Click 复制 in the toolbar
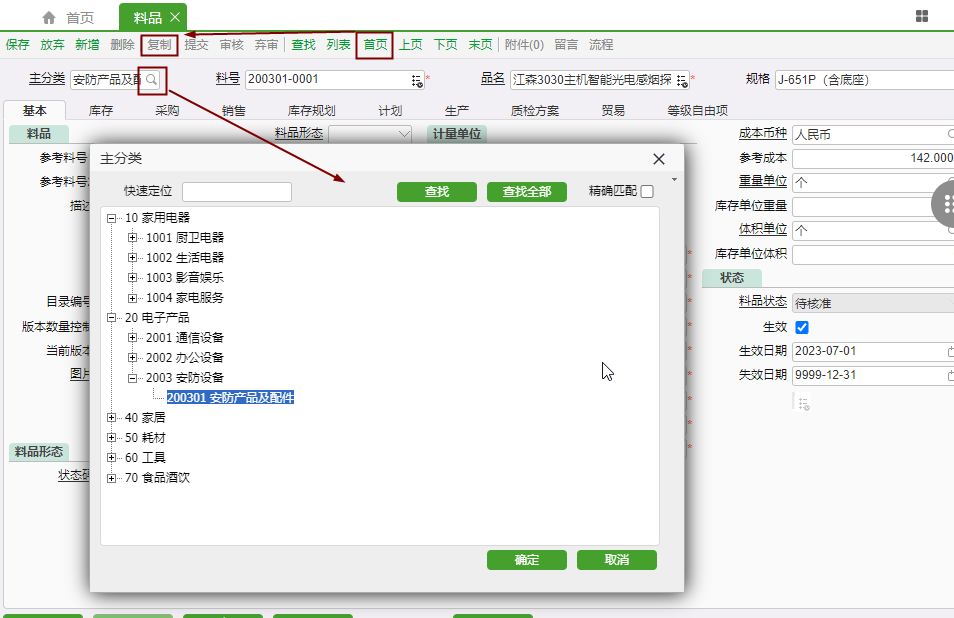This screenshot has height=618, width=954. click(x=158, y=45)
